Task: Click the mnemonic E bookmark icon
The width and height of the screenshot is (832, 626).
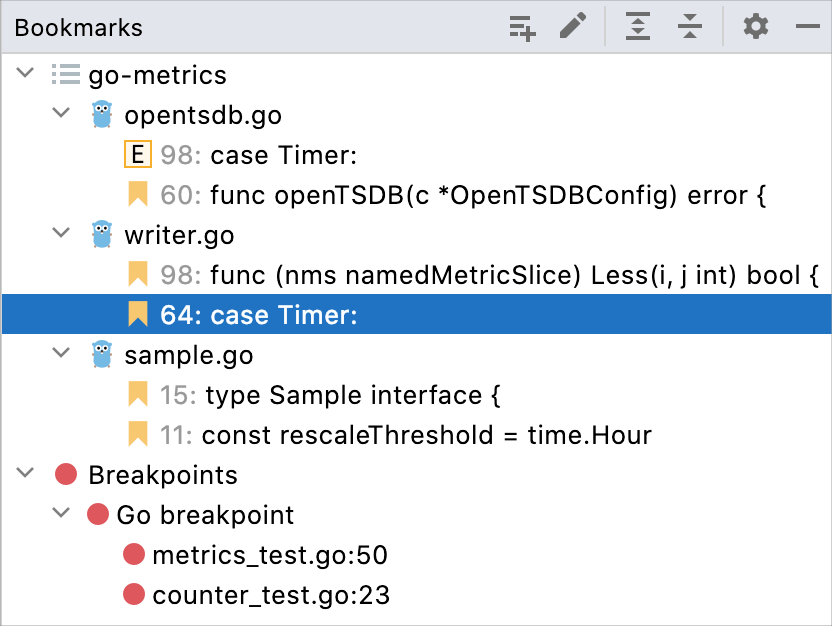Action: pos(138,155)
